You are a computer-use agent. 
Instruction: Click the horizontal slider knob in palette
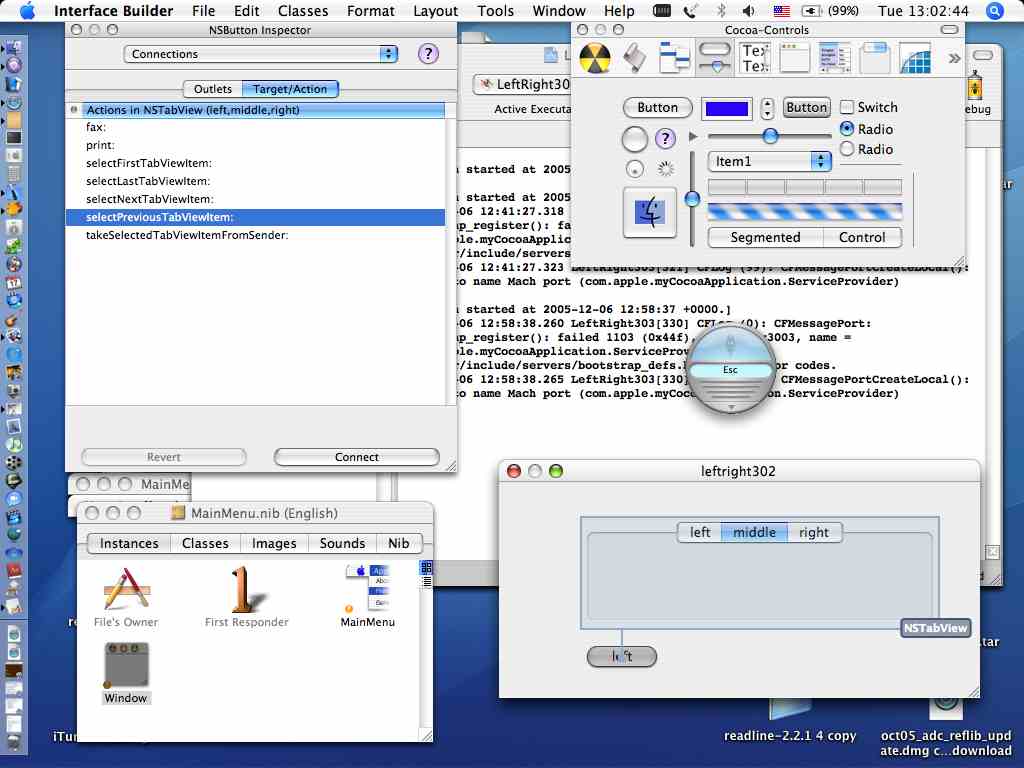coord(770,135)
